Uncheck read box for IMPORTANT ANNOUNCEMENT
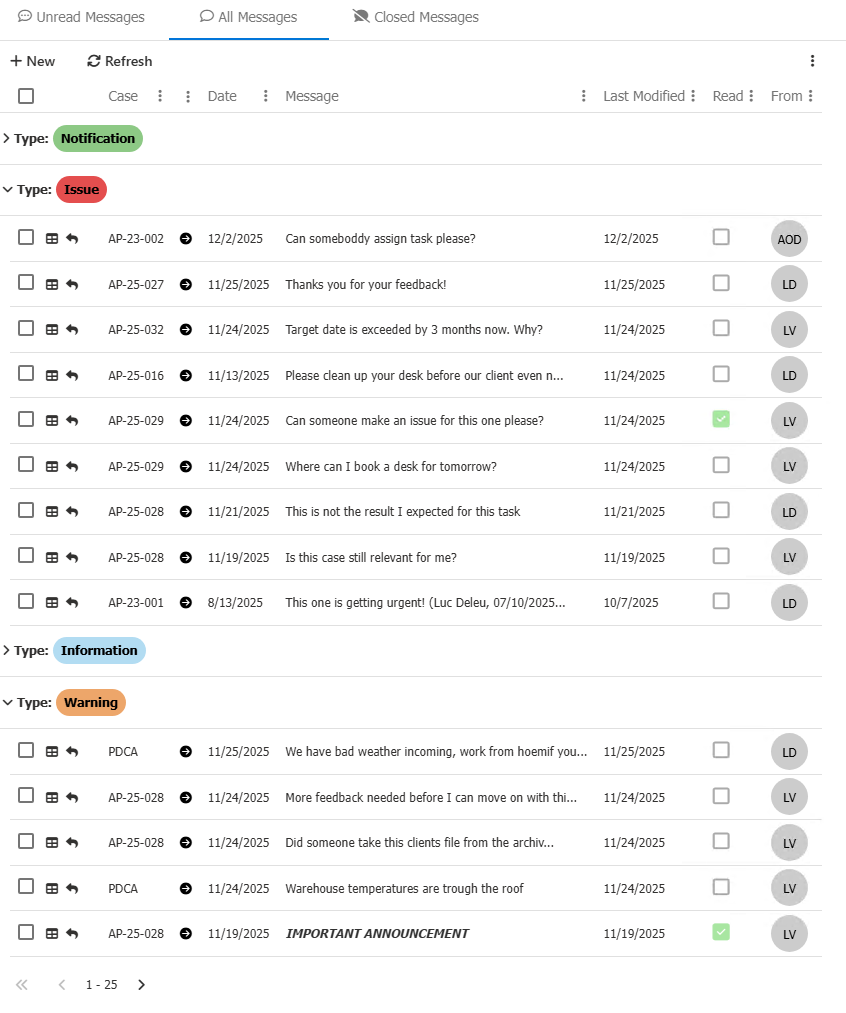Image resolution: width=846 pixels, height=1013 pixels. 721,932
